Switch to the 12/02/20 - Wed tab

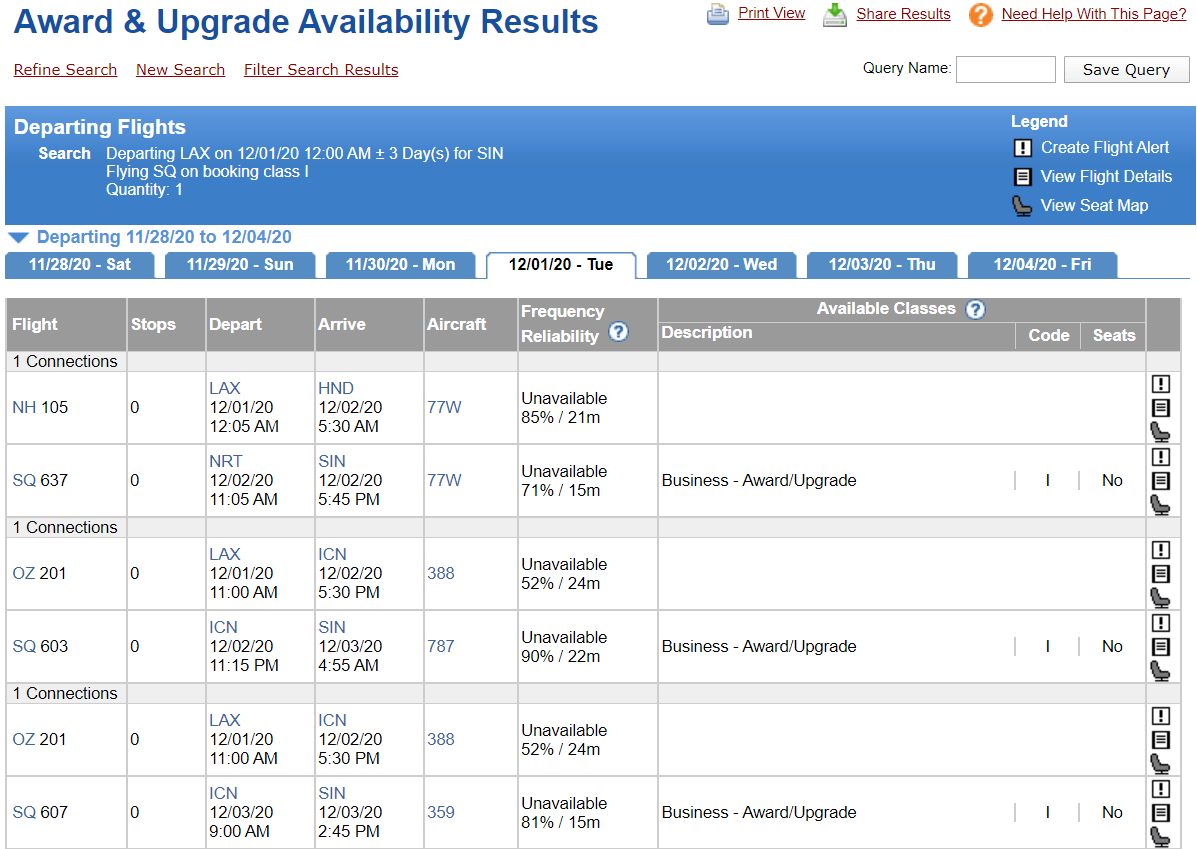721,265
